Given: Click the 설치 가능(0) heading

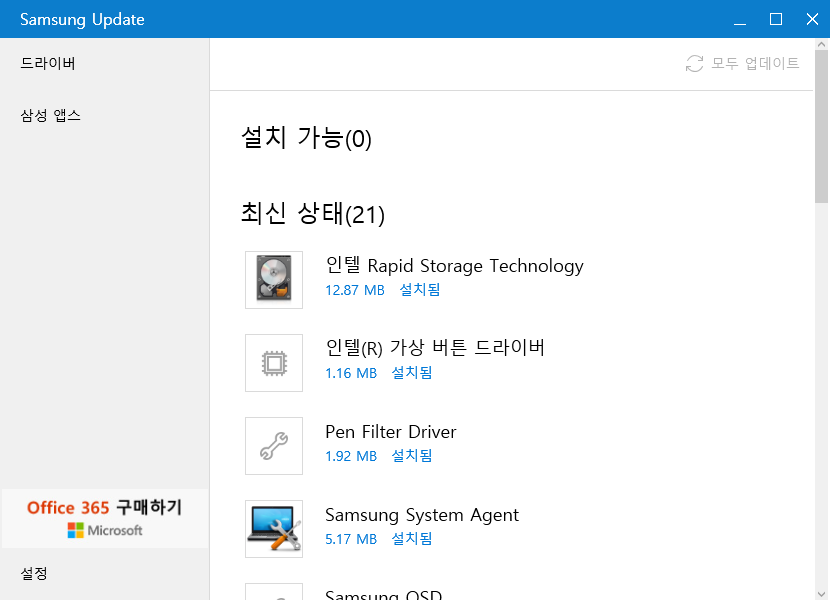Looking at the screenshot, I should [306, 138].
